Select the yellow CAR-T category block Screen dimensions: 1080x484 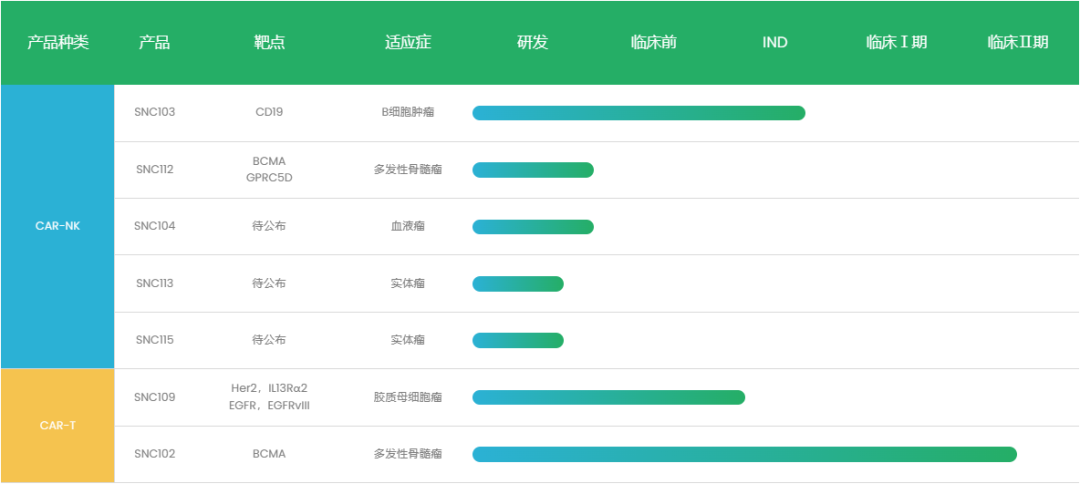[x=57, y=425]
